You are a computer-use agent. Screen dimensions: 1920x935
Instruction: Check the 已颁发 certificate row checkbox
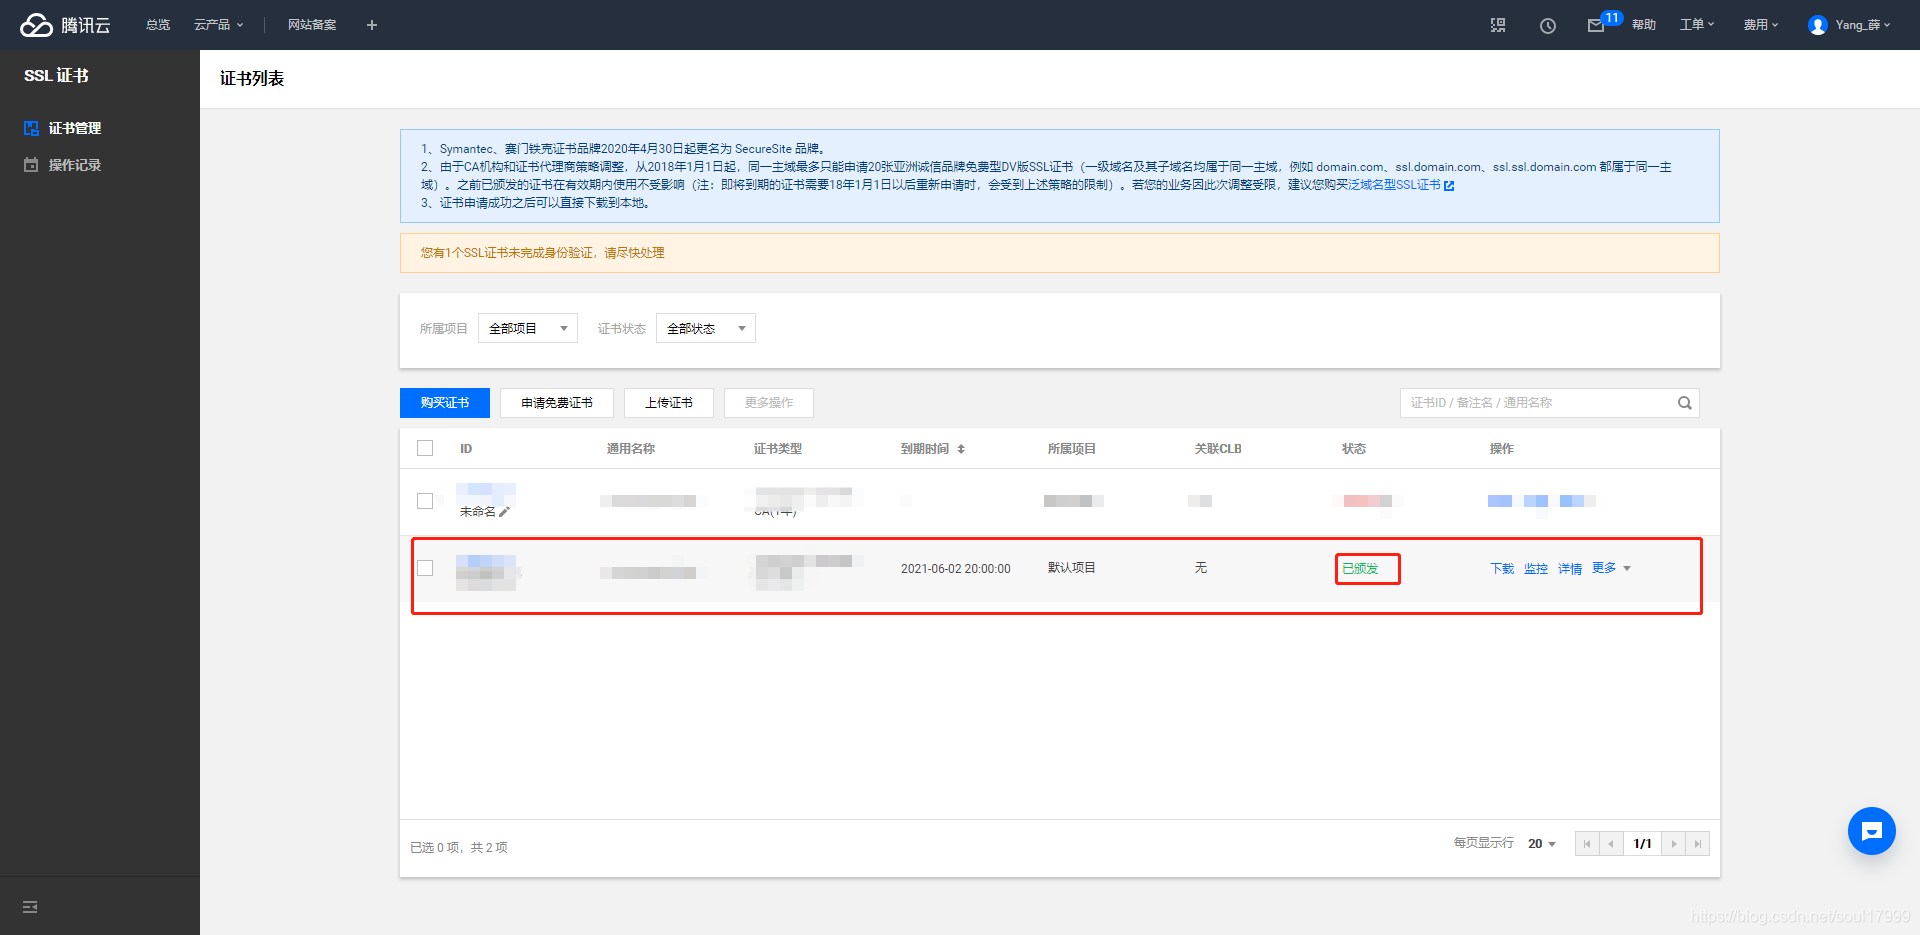[x=425, y=568]
